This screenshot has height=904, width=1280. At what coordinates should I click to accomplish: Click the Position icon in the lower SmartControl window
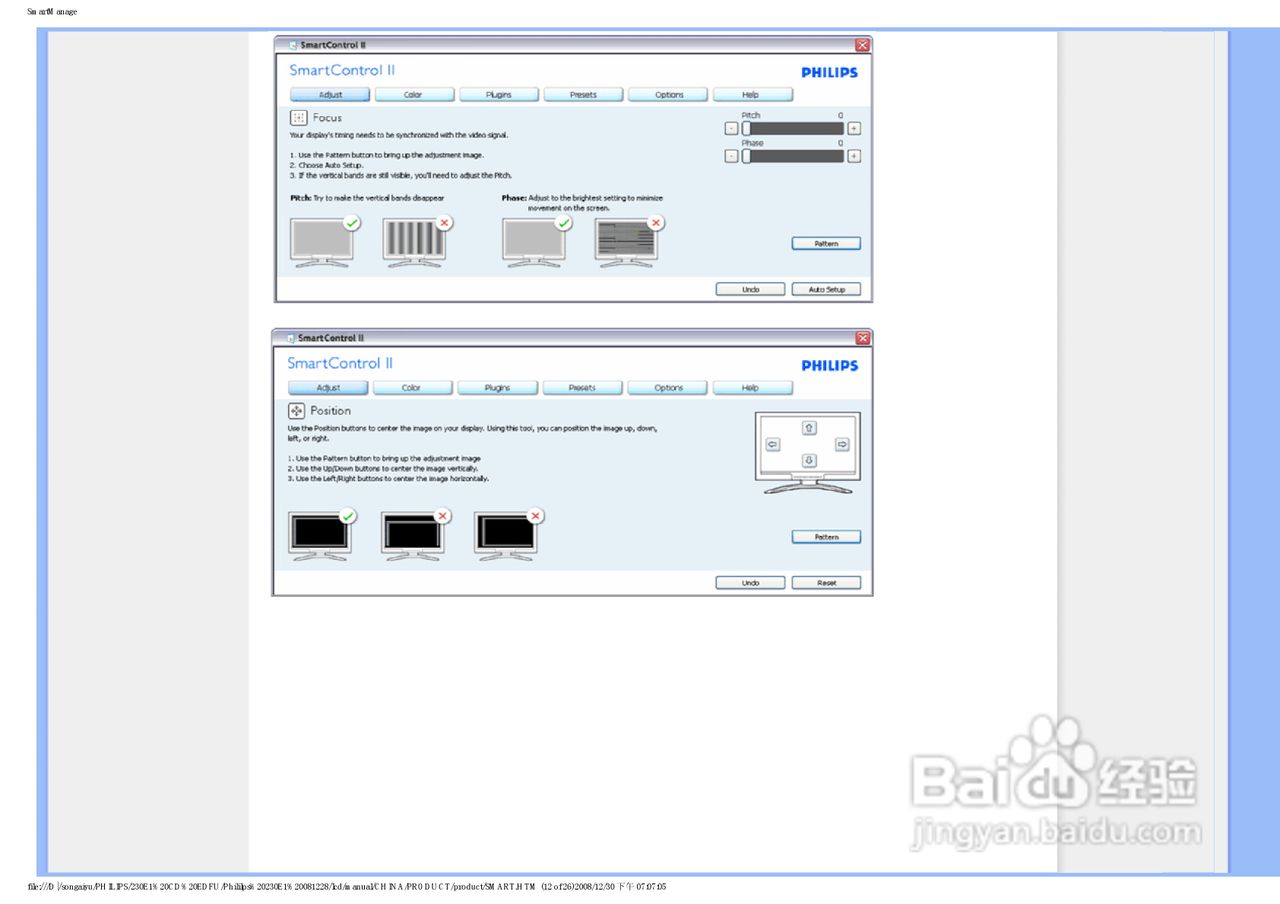[296, 411]
